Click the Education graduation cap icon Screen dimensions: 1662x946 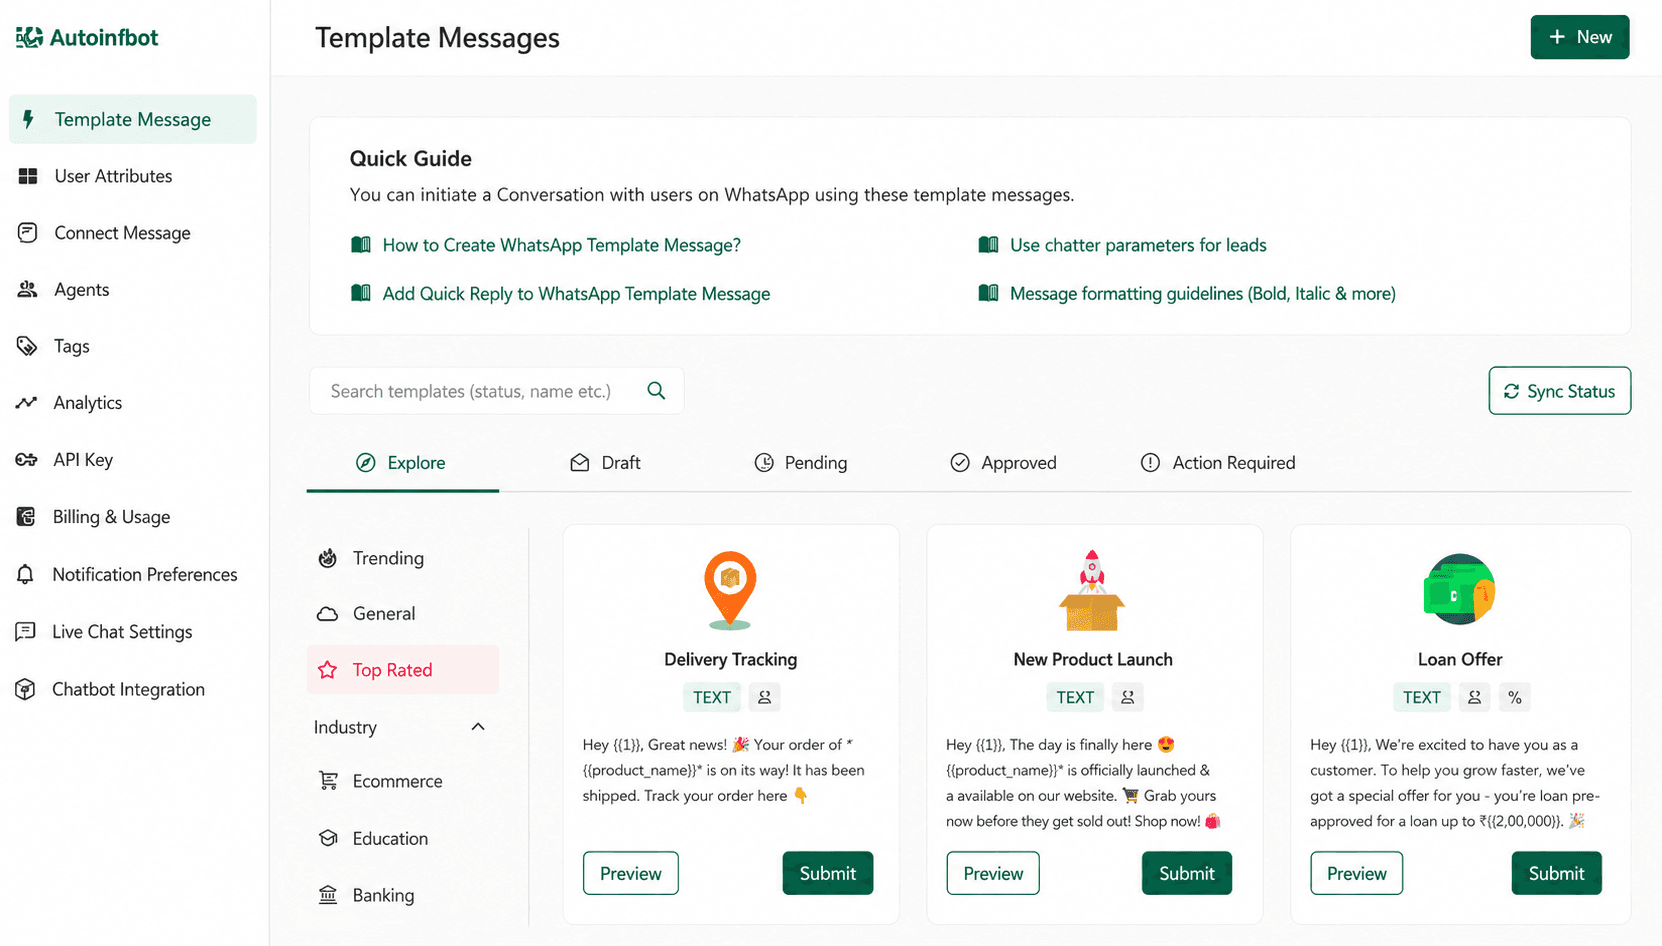[328, 838]
